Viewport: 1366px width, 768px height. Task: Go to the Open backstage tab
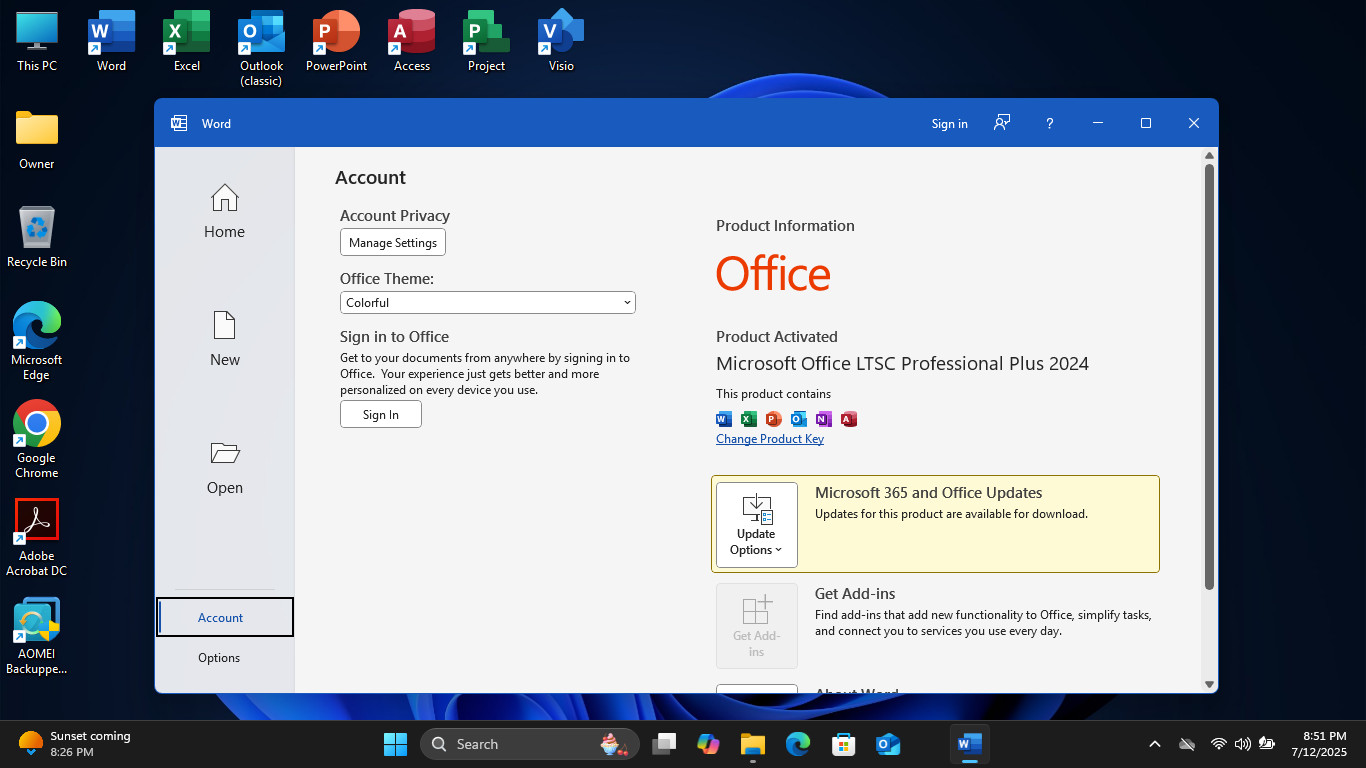[x=224, y=467]
